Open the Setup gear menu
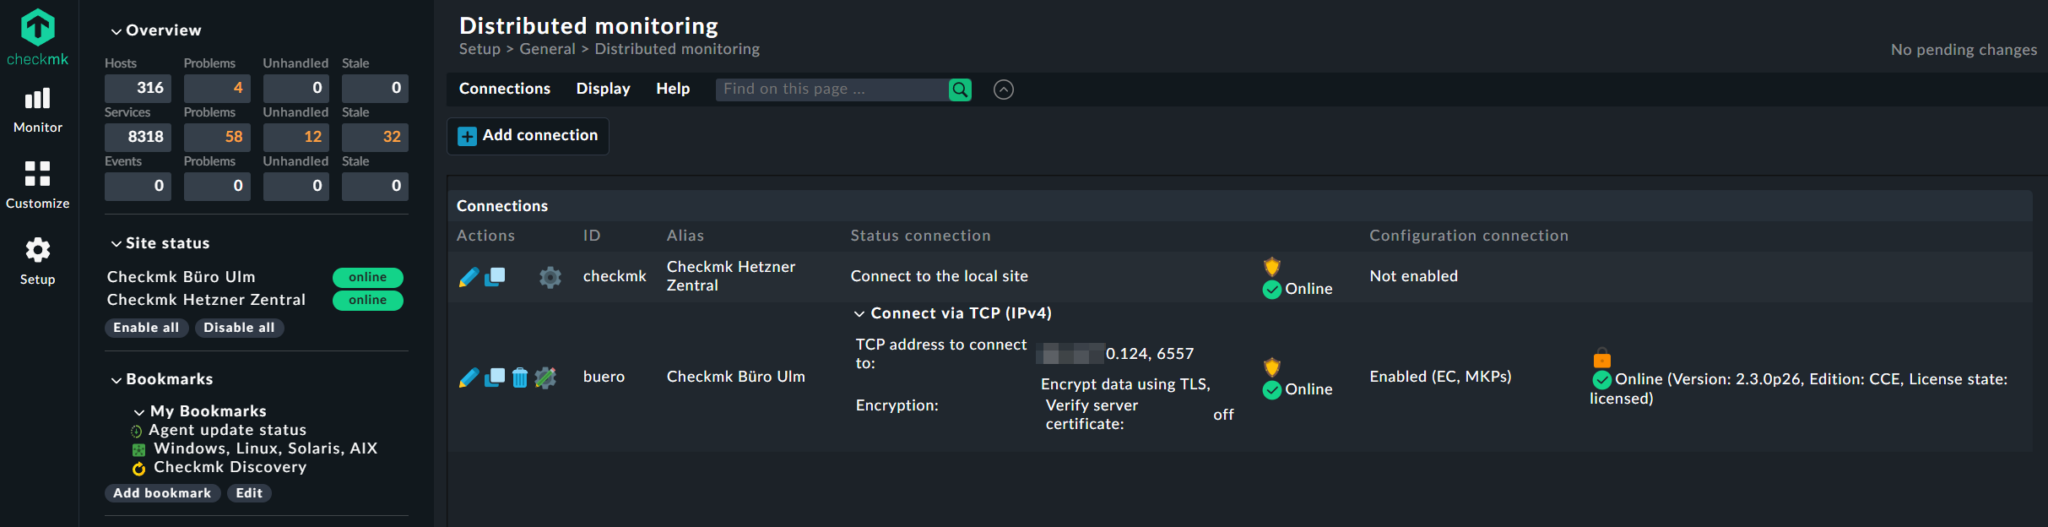2048x527 pixels. (x=37, y=261)
